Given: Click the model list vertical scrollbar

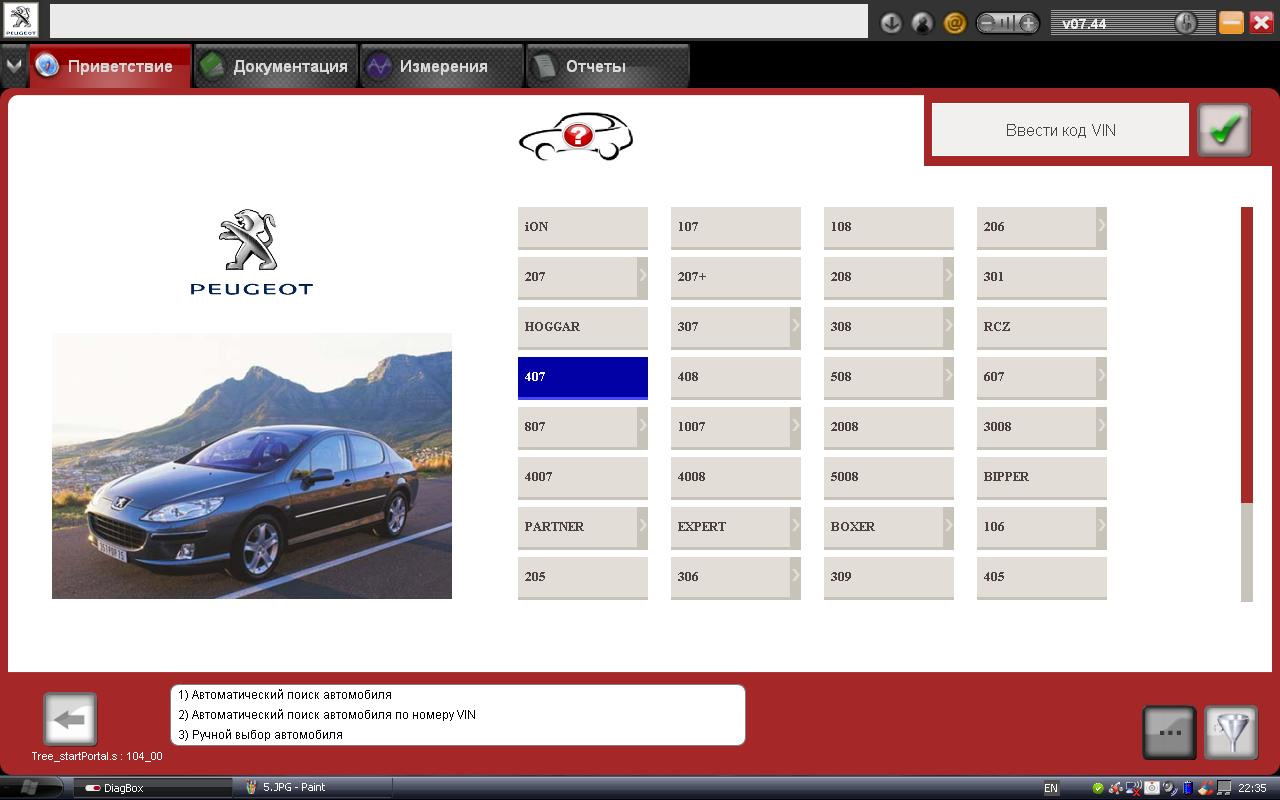Looking at the screenshot, I should point(1247,404).
